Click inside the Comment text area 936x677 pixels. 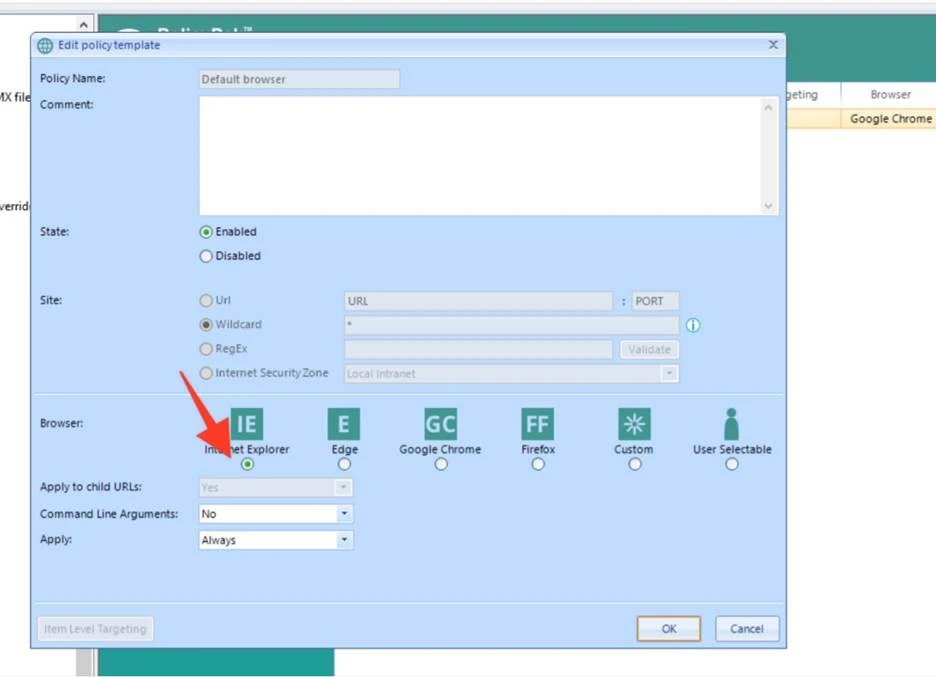[480, 155]
